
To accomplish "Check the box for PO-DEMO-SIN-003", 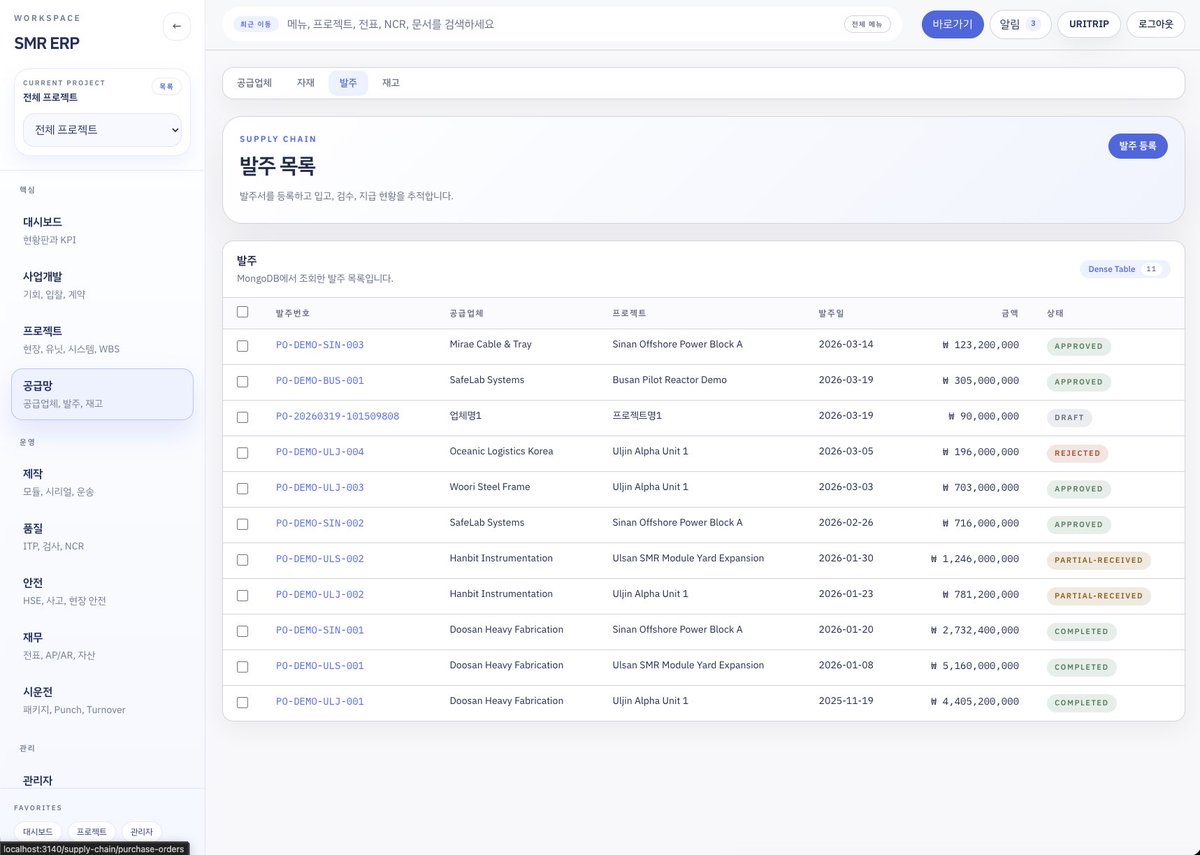I will [x=242, y=345].
